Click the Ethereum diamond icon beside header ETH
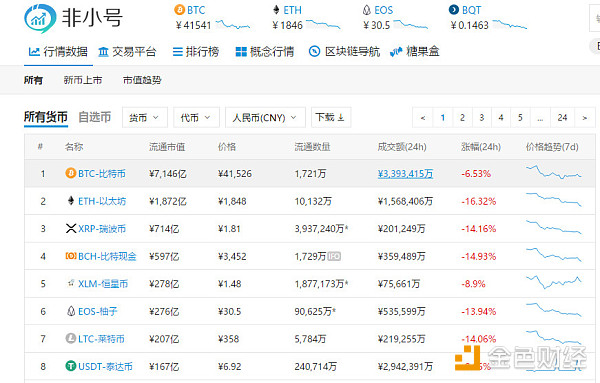600x383 pixels. coord(276,10)
